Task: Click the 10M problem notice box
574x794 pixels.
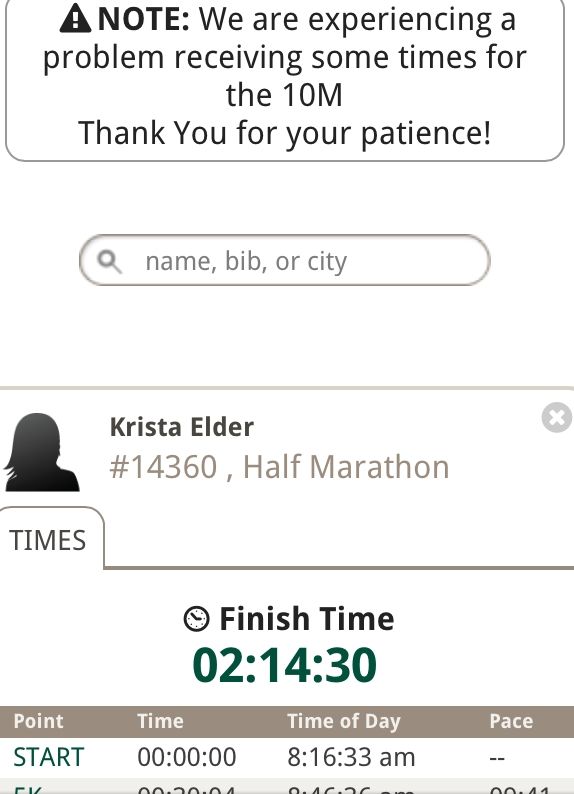Action: pyautogui.click(x=284, y=78)
